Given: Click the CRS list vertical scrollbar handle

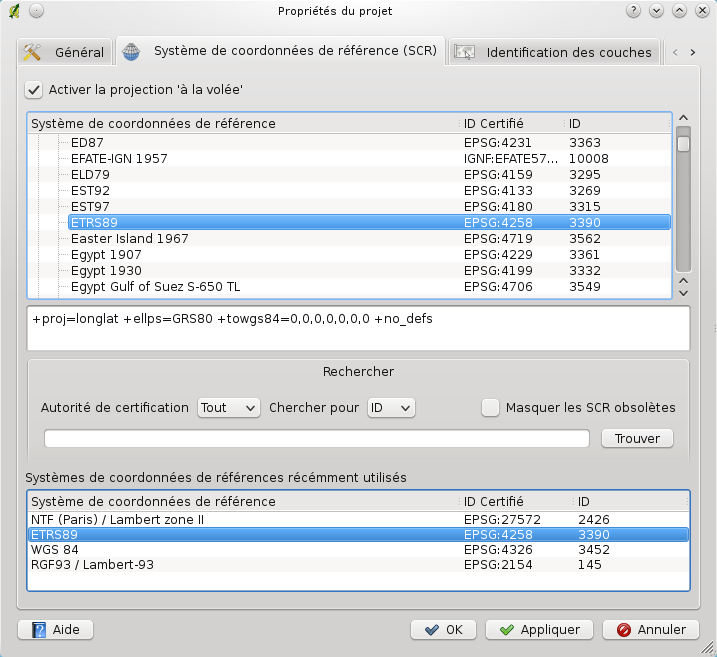Looking at the screenshot, I should 683,144.
